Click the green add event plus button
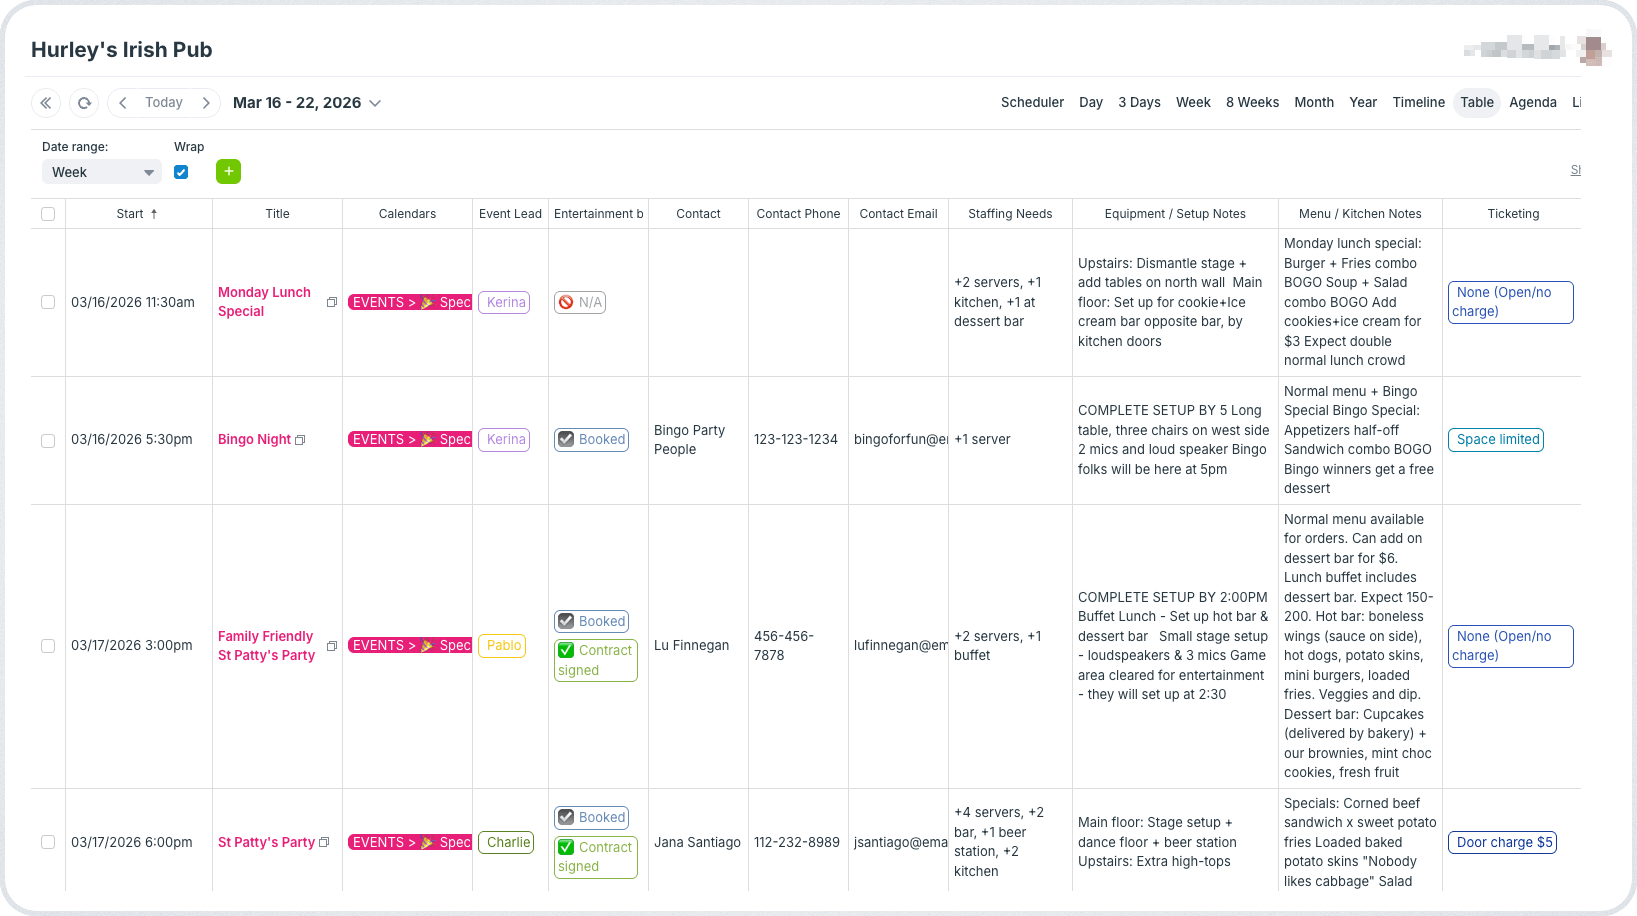Image resolution: width=1637 pixels, height=916 pixels. tap(228, 172)
